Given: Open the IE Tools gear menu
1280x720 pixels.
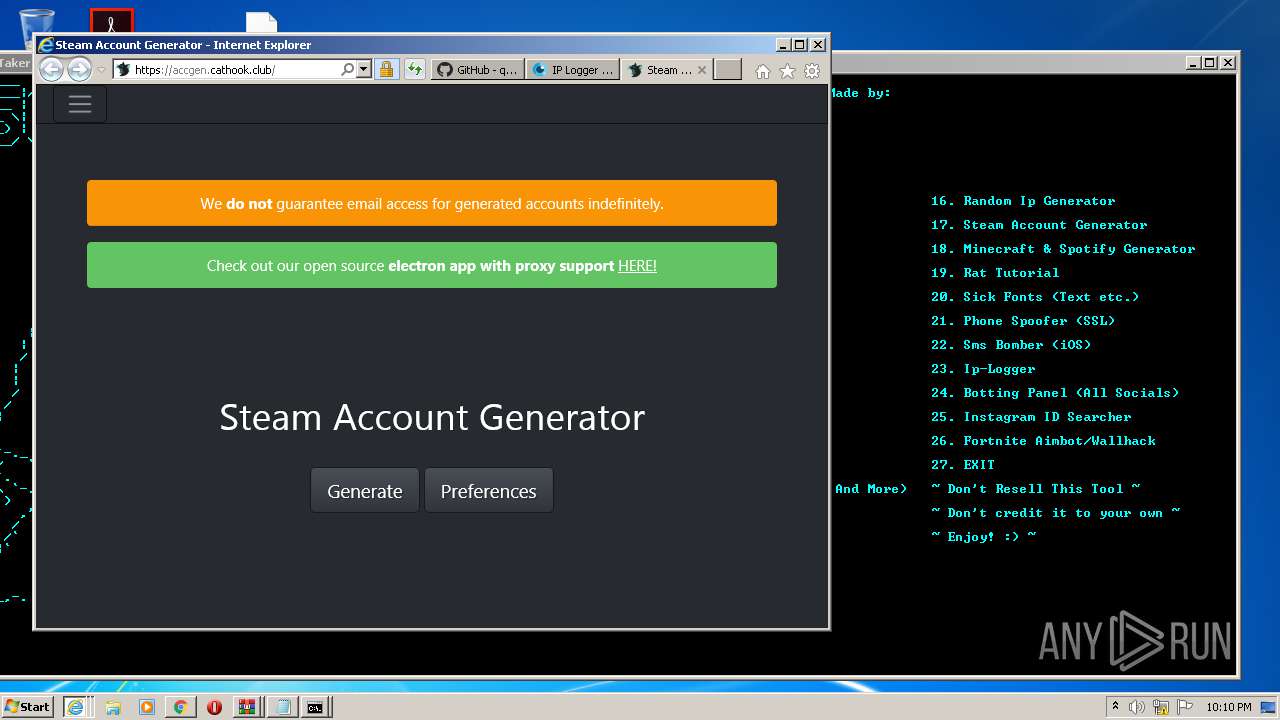Looking at the screenshot, I should [812, 71].
